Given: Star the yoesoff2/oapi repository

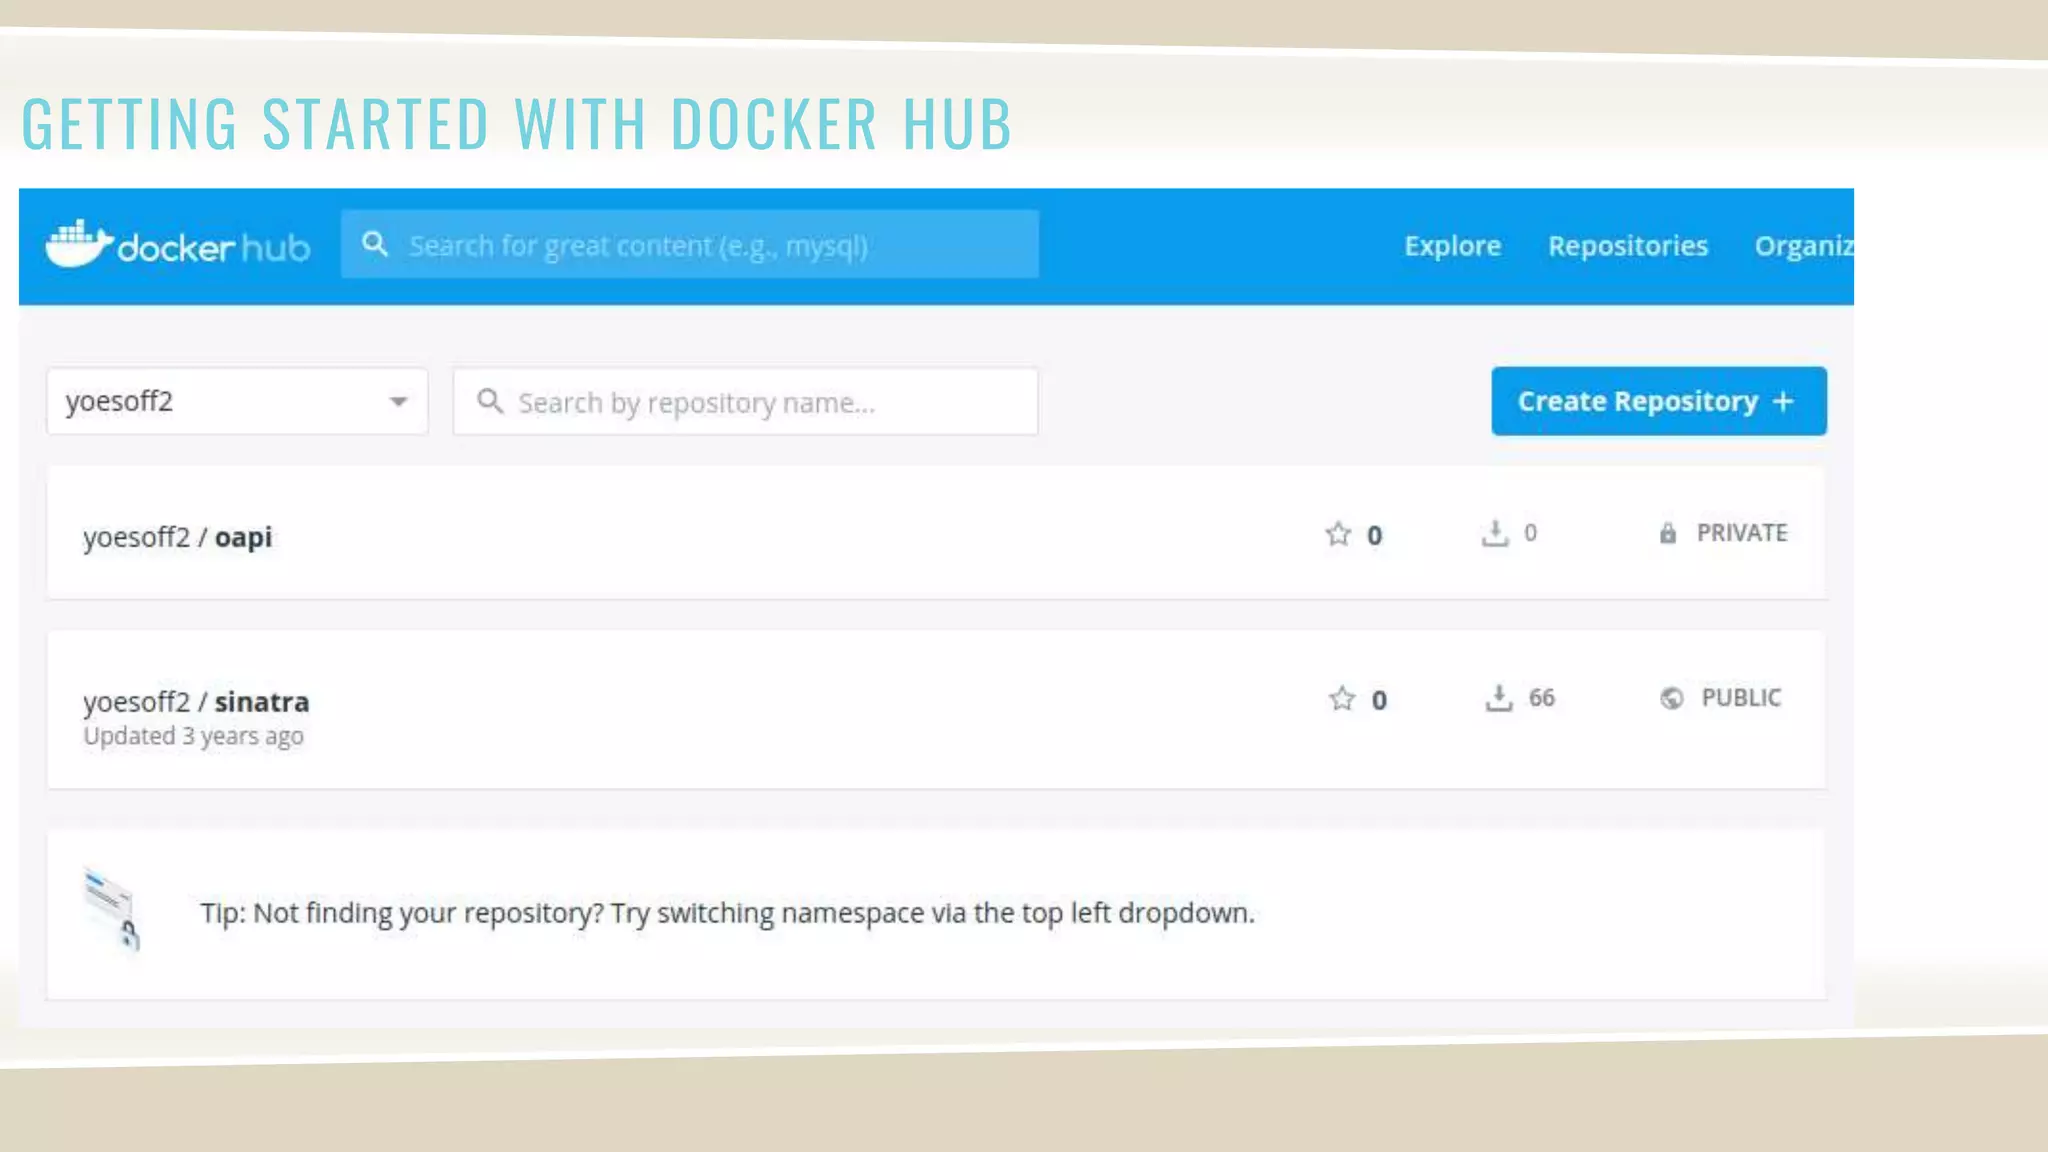Looking at the screenshot, I should point(1338,534).
